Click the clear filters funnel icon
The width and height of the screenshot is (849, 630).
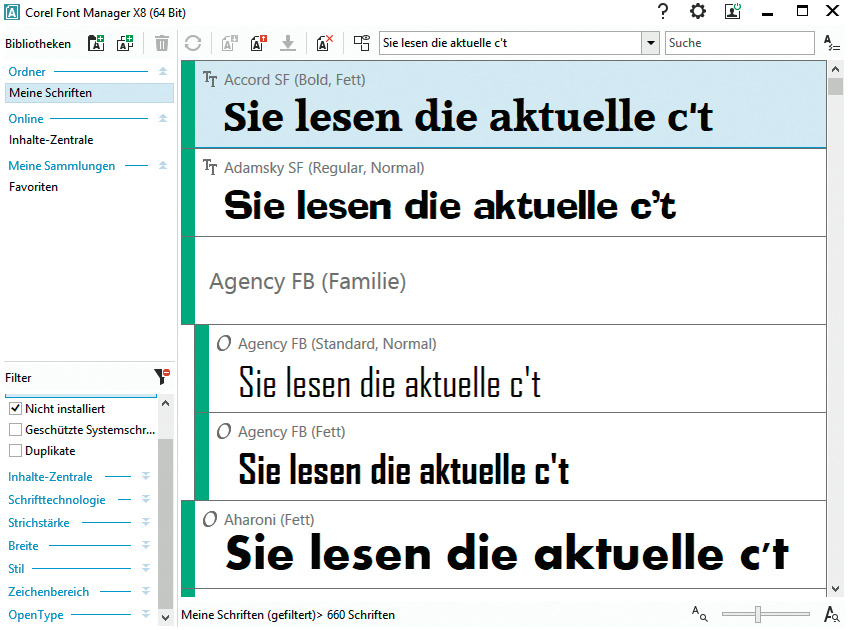point(162,377)
